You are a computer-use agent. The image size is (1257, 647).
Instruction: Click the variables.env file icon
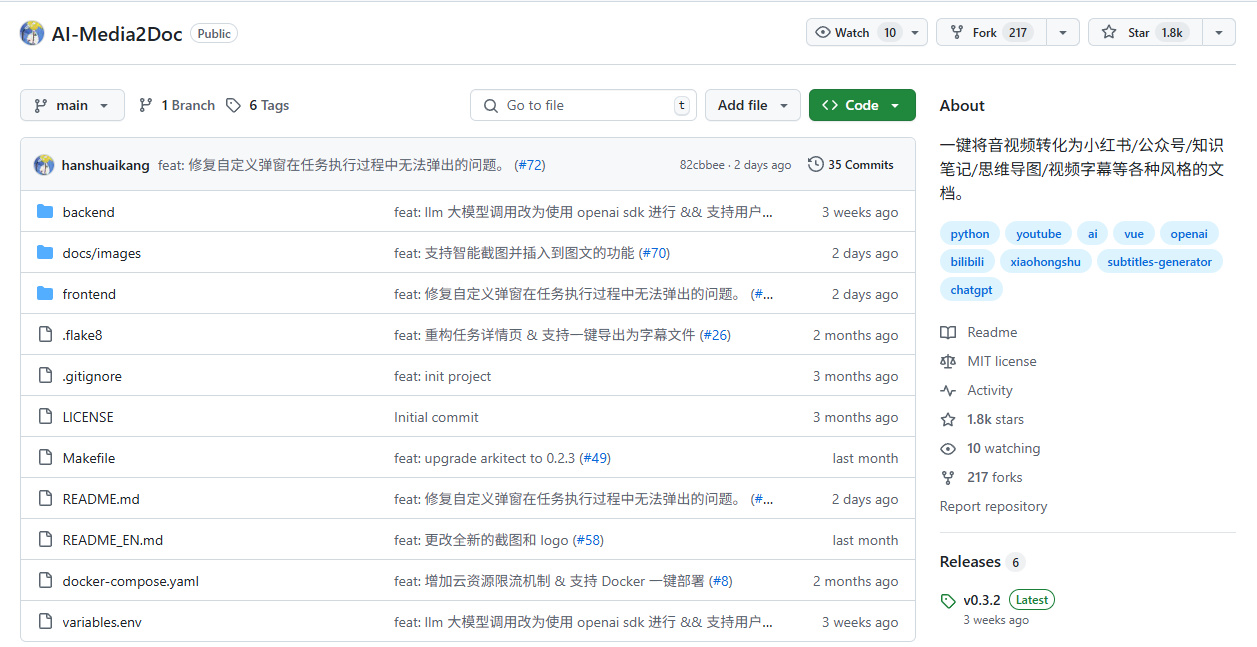point(44,622)
